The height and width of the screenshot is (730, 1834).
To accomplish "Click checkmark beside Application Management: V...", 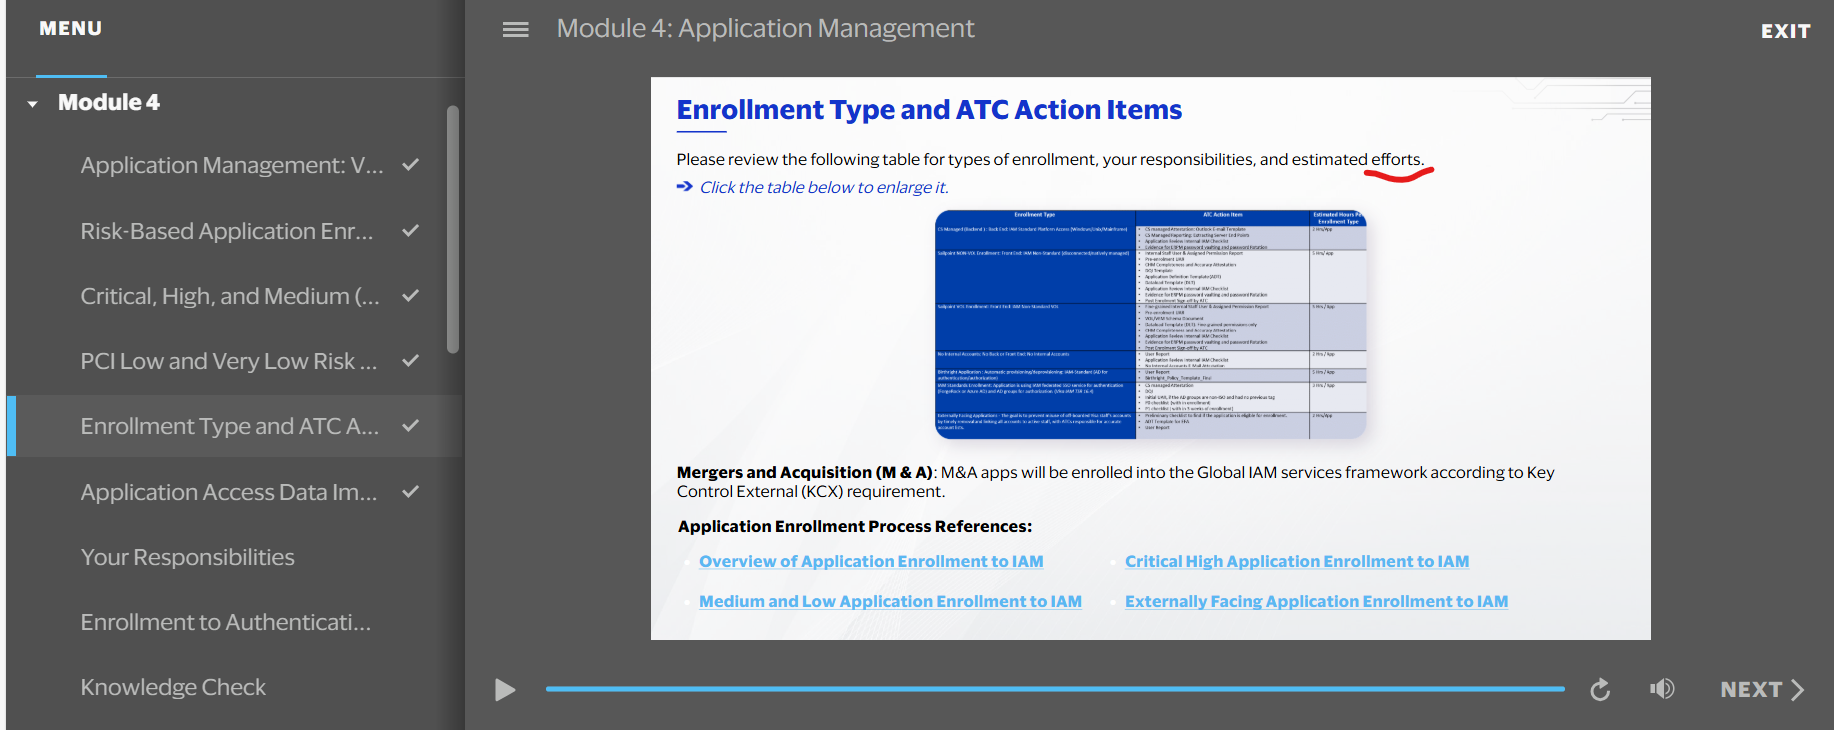I will click(x=410, y=164).
